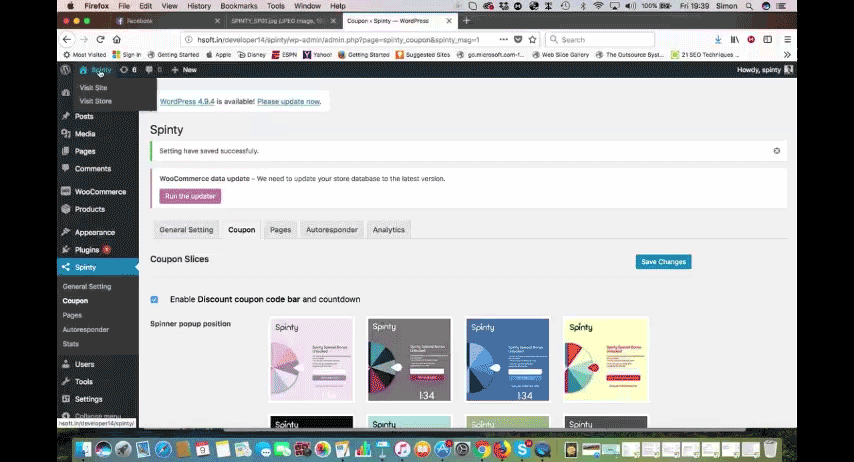The image size is (854, 462).
Task: Switch to the Facebook tab
Action: tap(168, 21)
